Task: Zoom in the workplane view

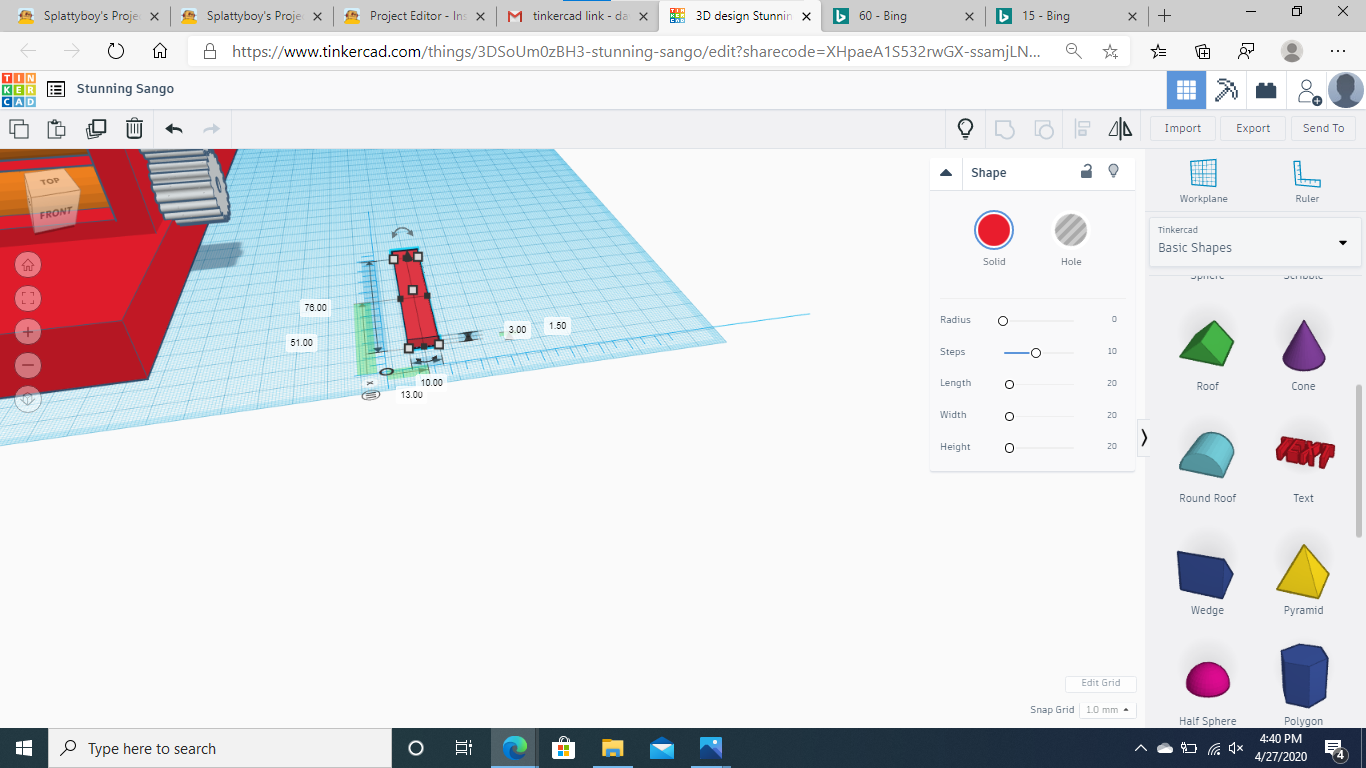Action: (x=28, y=332)
